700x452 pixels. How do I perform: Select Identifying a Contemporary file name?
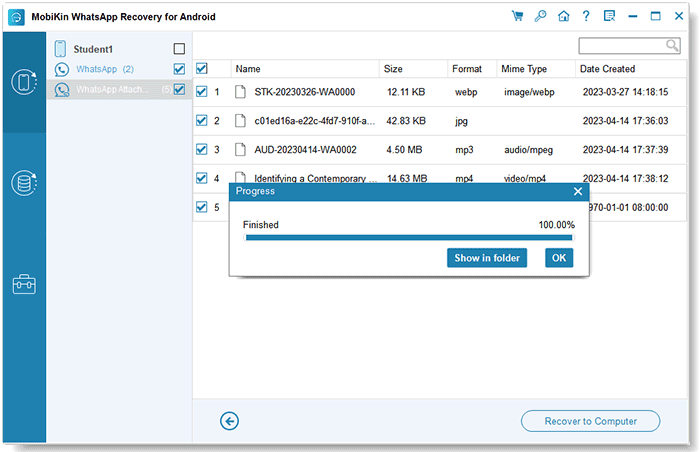(x=315, y=178)
